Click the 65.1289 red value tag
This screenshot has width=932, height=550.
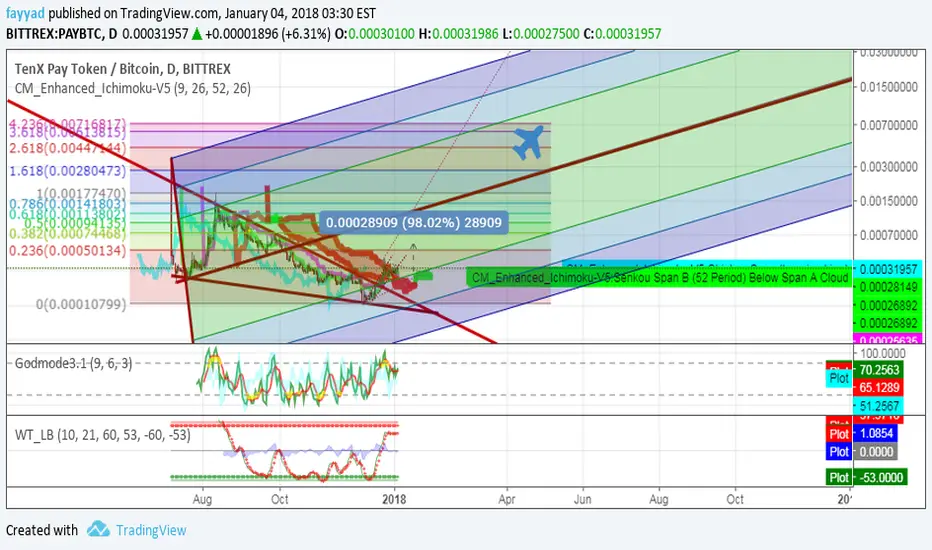point(879,388)
